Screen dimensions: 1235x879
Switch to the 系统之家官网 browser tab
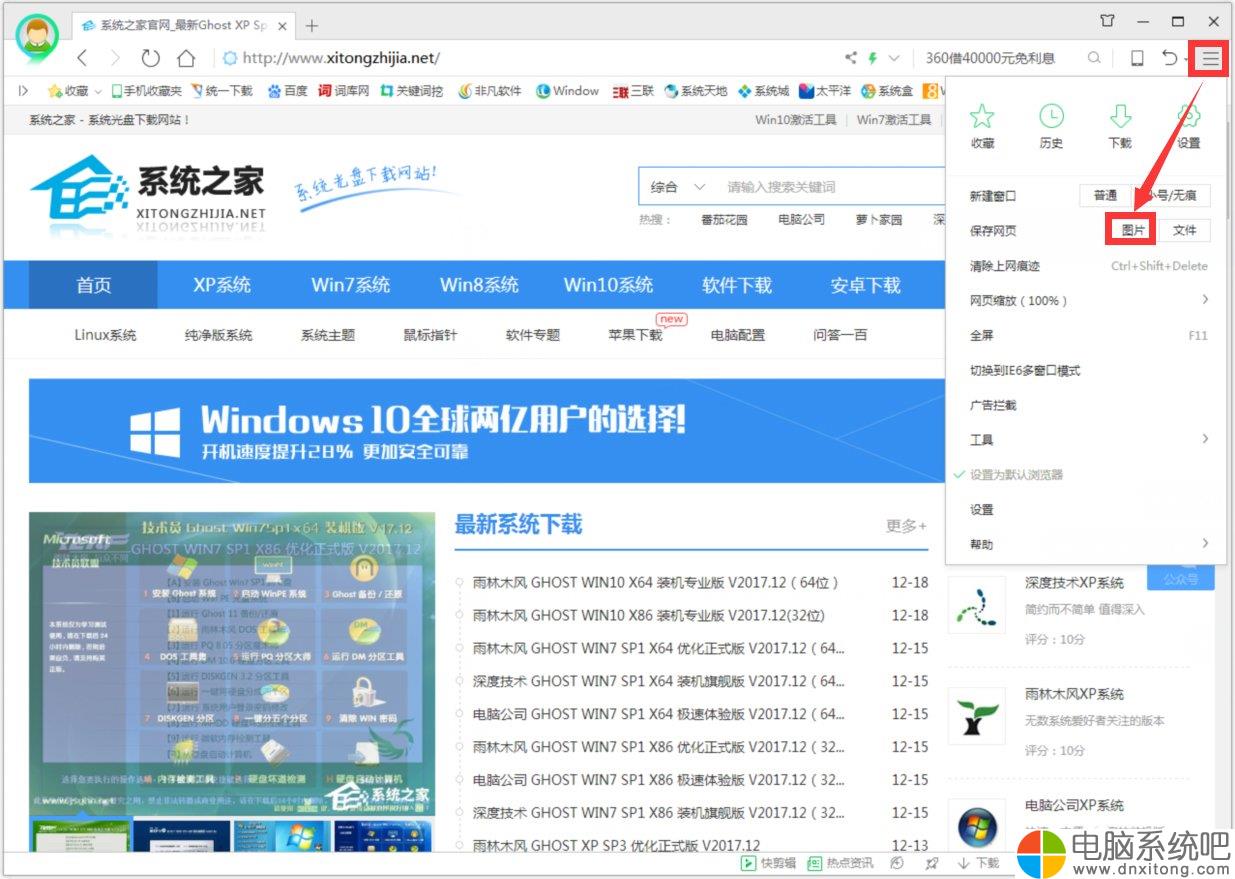[x=184, y=25]
